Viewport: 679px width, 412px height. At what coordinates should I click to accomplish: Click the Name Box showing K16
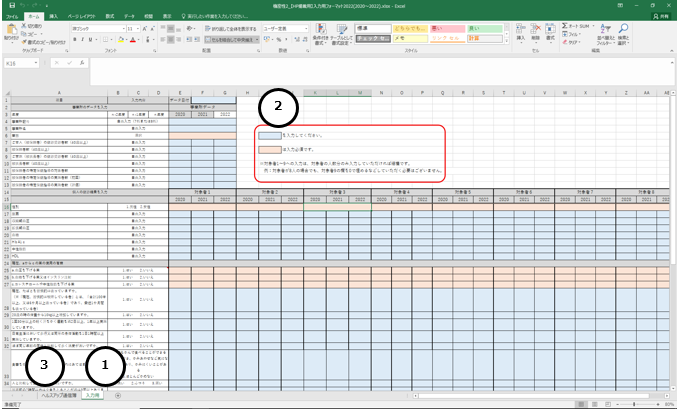[20, 64]
